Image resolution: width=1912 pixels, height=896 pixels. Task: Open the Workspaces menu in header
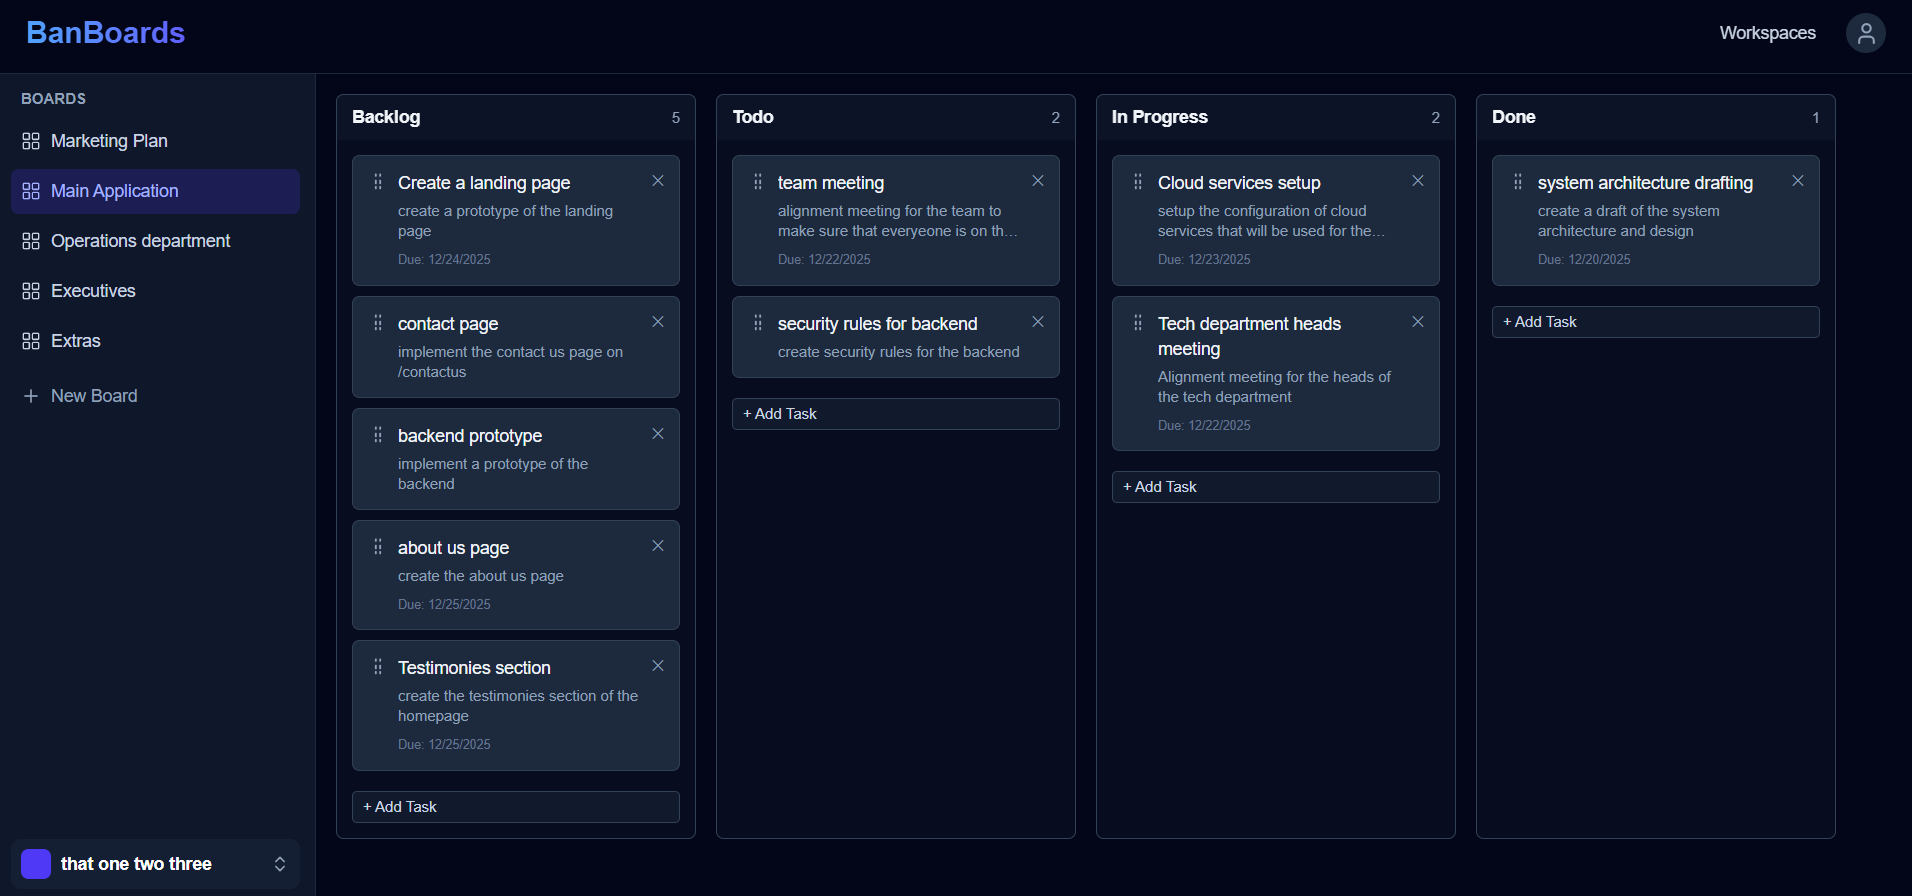pos(1767,33)
